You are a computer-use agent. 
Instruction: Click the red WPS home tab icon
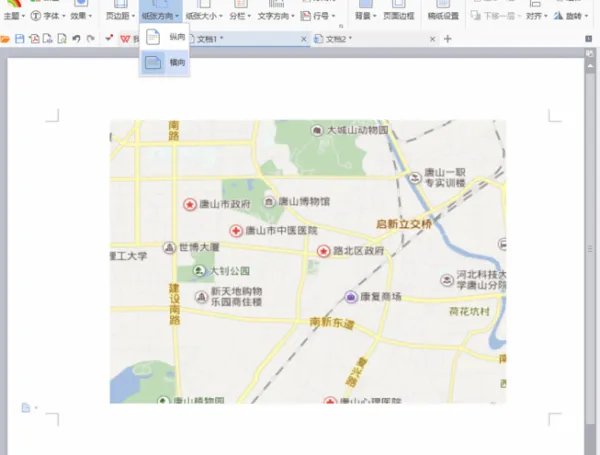tap(125, 39)
